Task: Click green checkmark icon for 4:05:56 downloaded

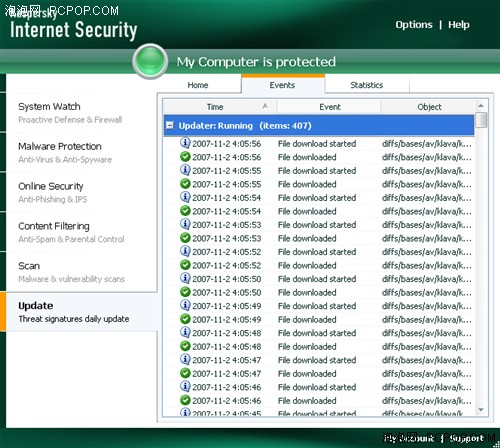Action: coord(185,157)
